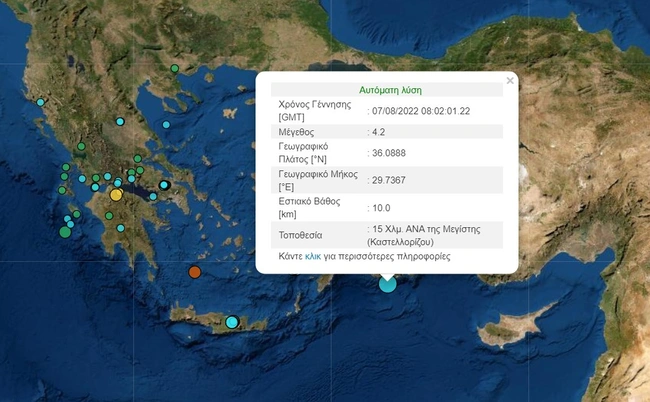Click the large green marker west of Peloponnese
Image resolution: width=650 pixels, height=402 pixels.
[65, 232]
